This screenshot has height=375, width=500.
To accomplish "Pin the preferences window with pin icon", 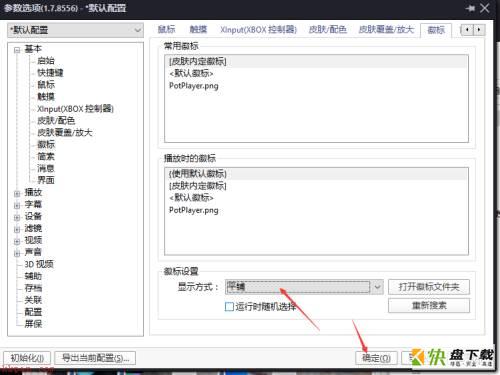I will pyautogui.click(x=470, y=8).
